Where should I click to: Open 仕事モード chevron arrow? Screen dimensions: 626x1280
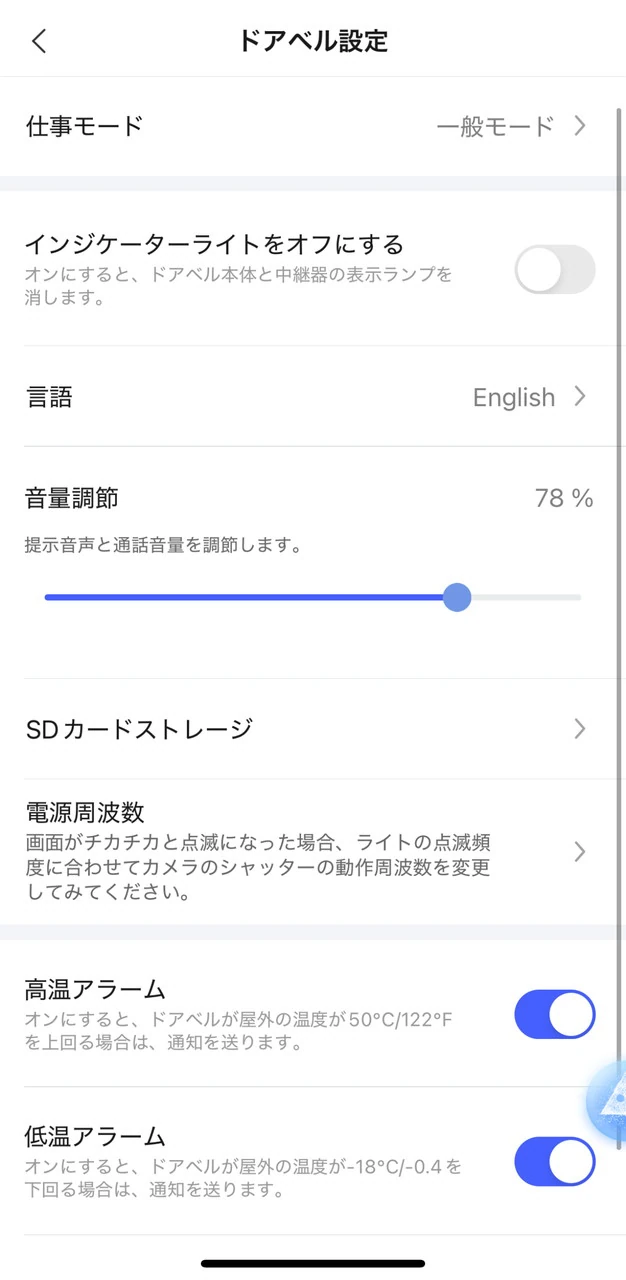click(580, 126)
